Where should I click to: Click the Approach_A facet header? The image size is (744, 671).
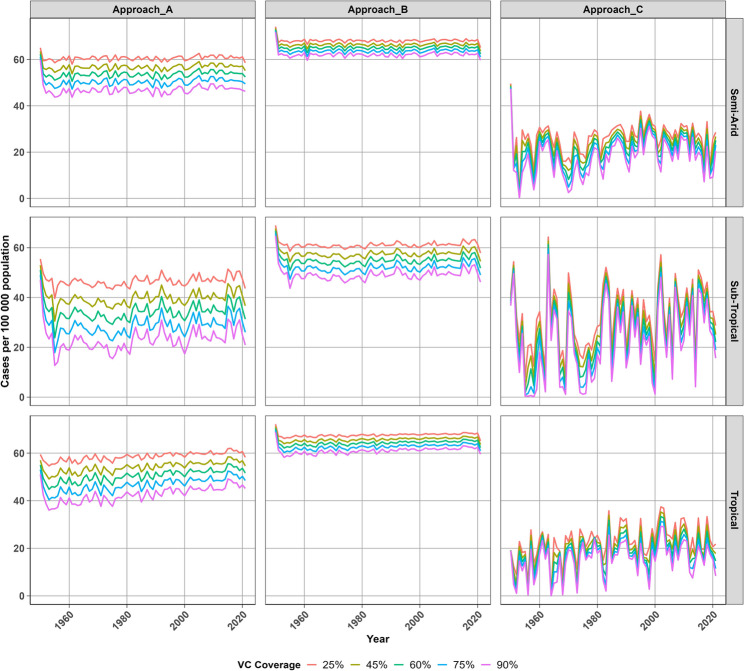coord(142,9)
